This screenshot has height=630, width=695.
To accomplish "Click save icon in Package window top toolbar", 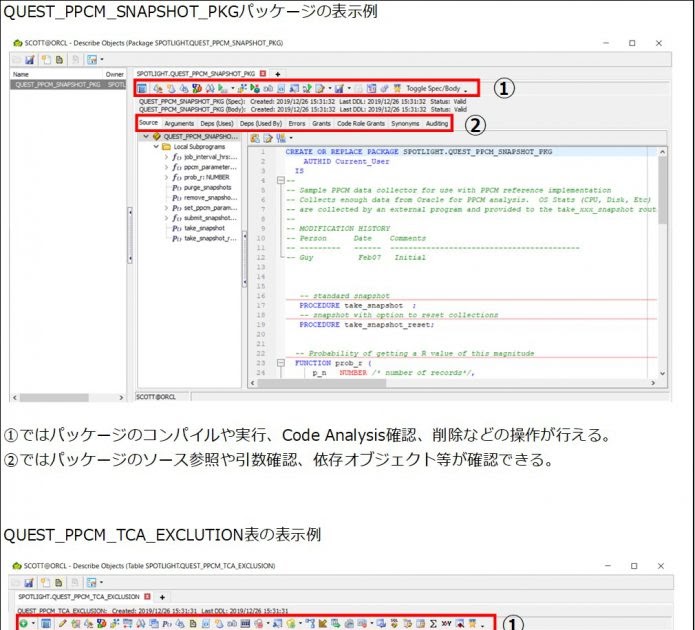I will (x=29, y=59).
